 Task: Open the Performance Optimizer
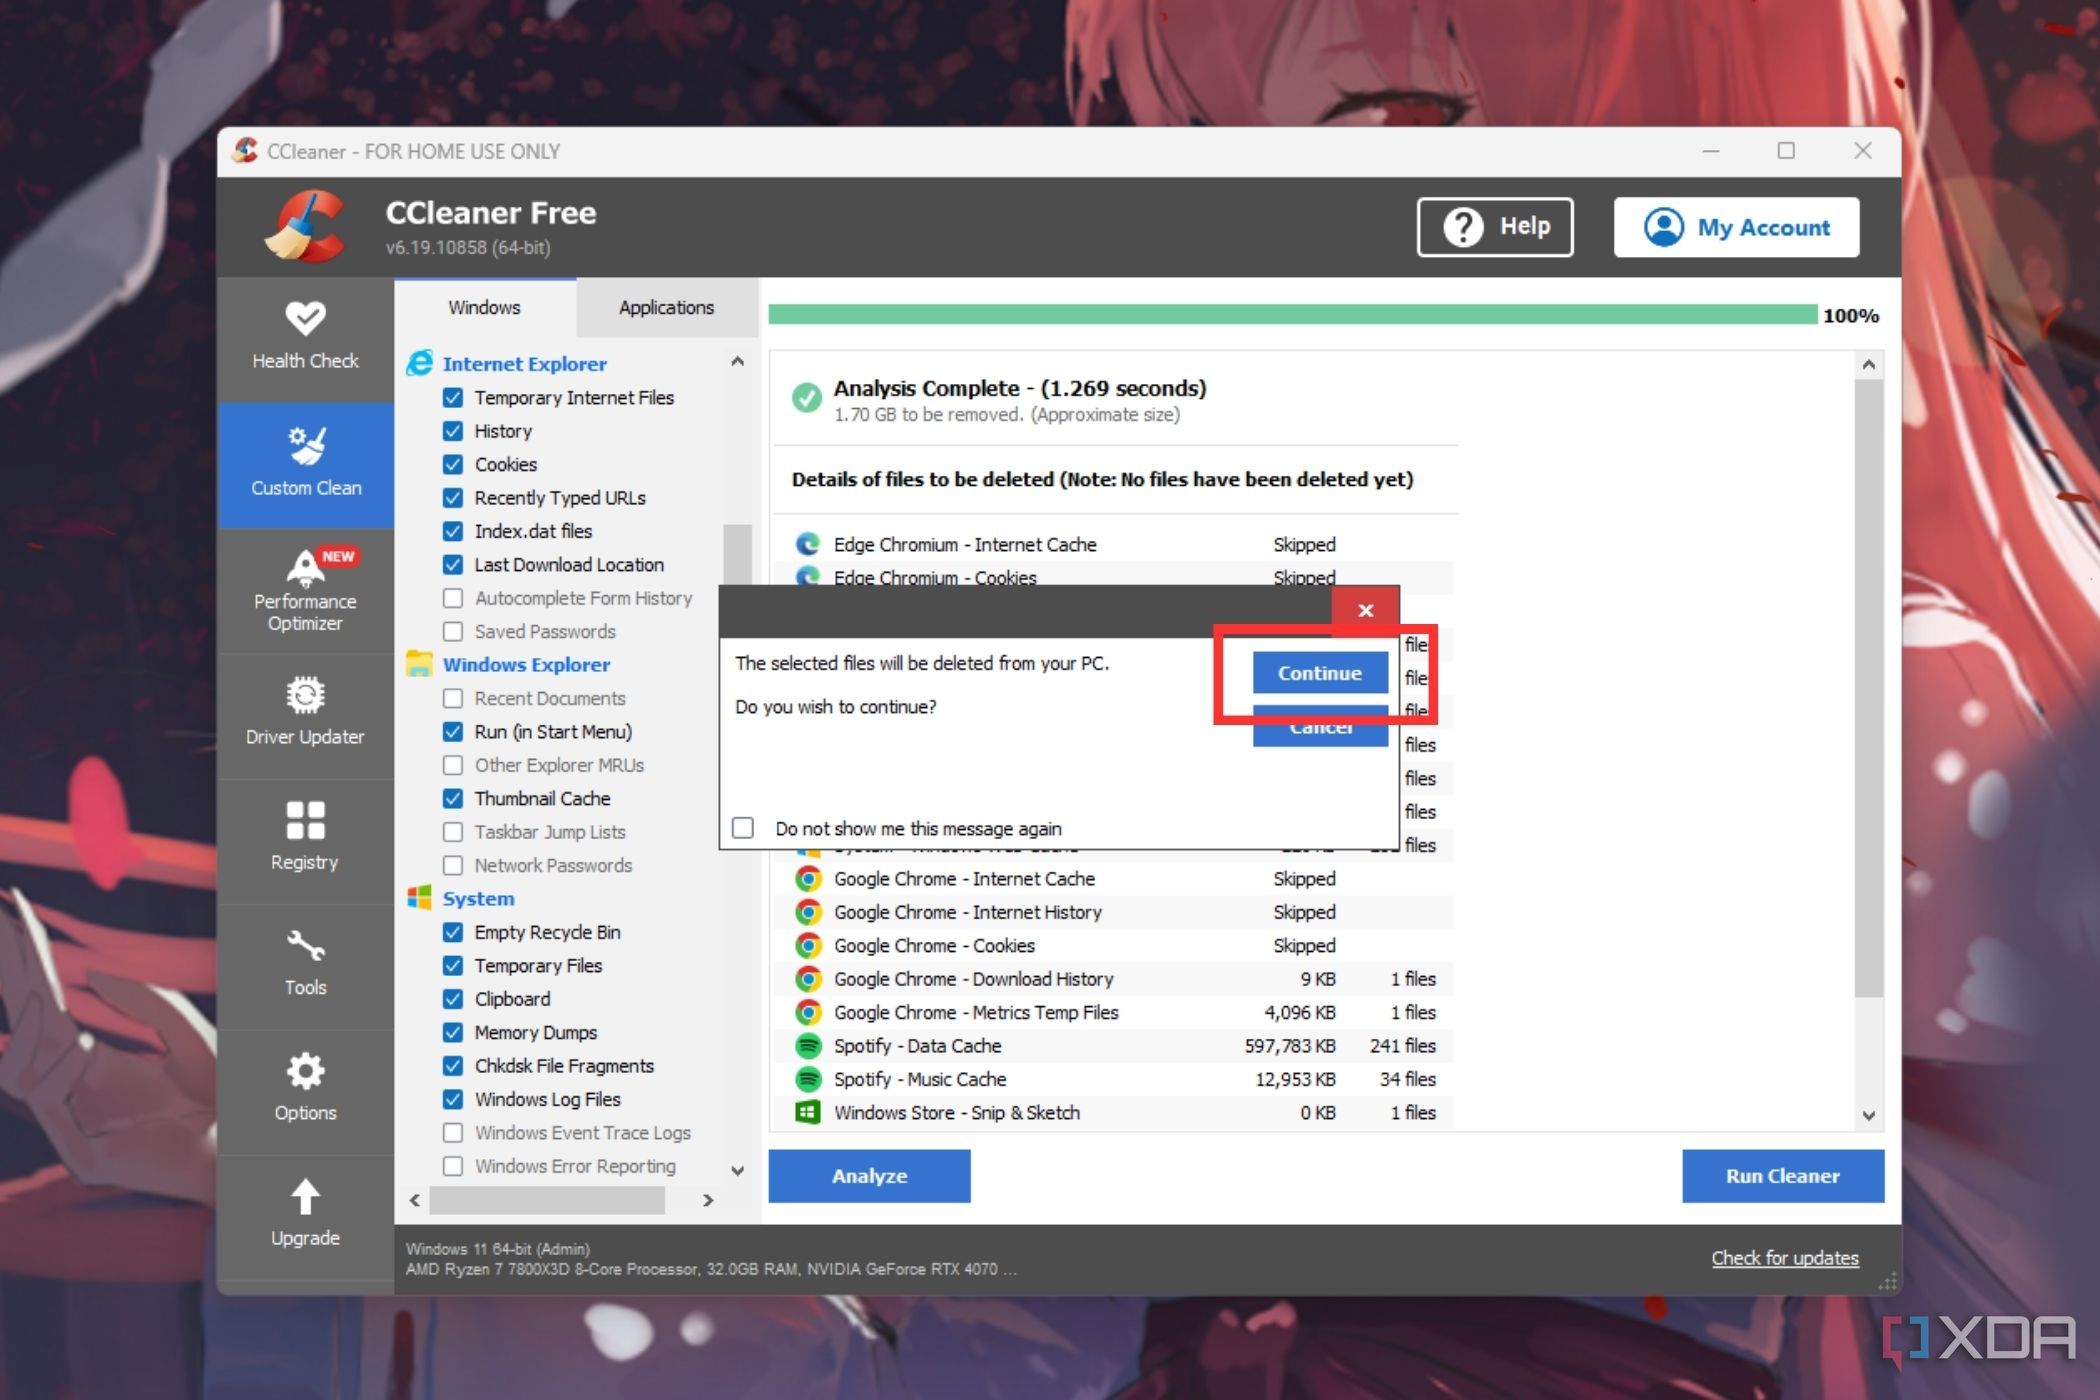[x=305, y=590]
